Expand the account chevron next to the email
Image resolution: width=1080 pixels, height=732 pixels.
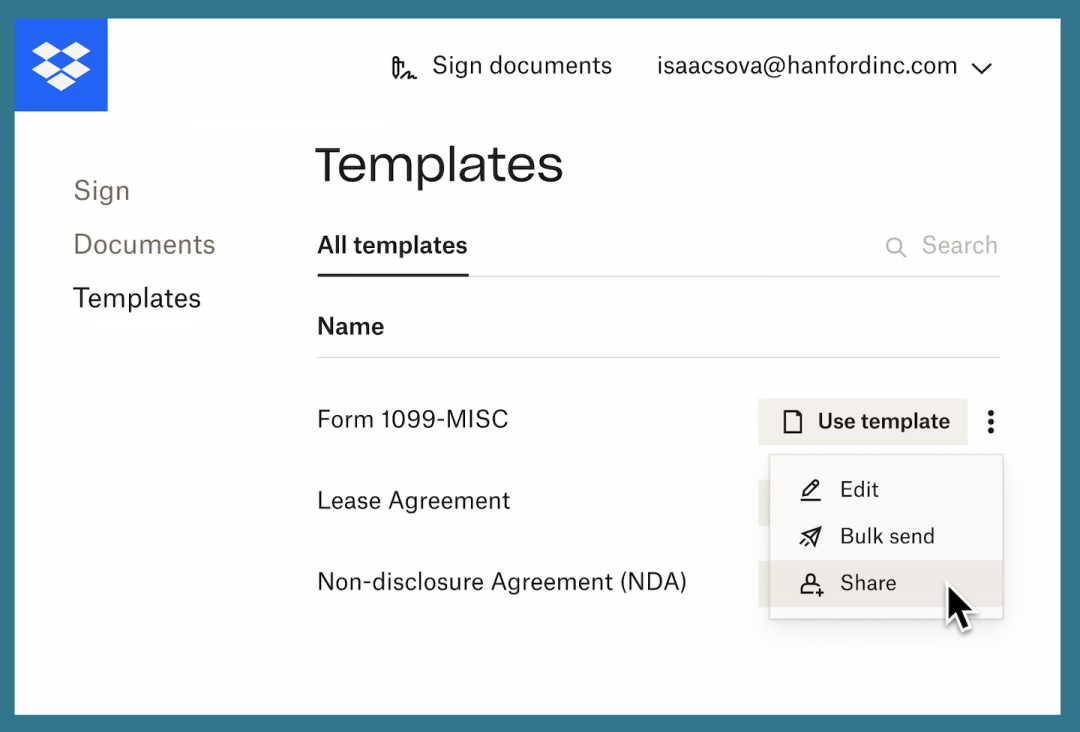click(x=982, y=68)
